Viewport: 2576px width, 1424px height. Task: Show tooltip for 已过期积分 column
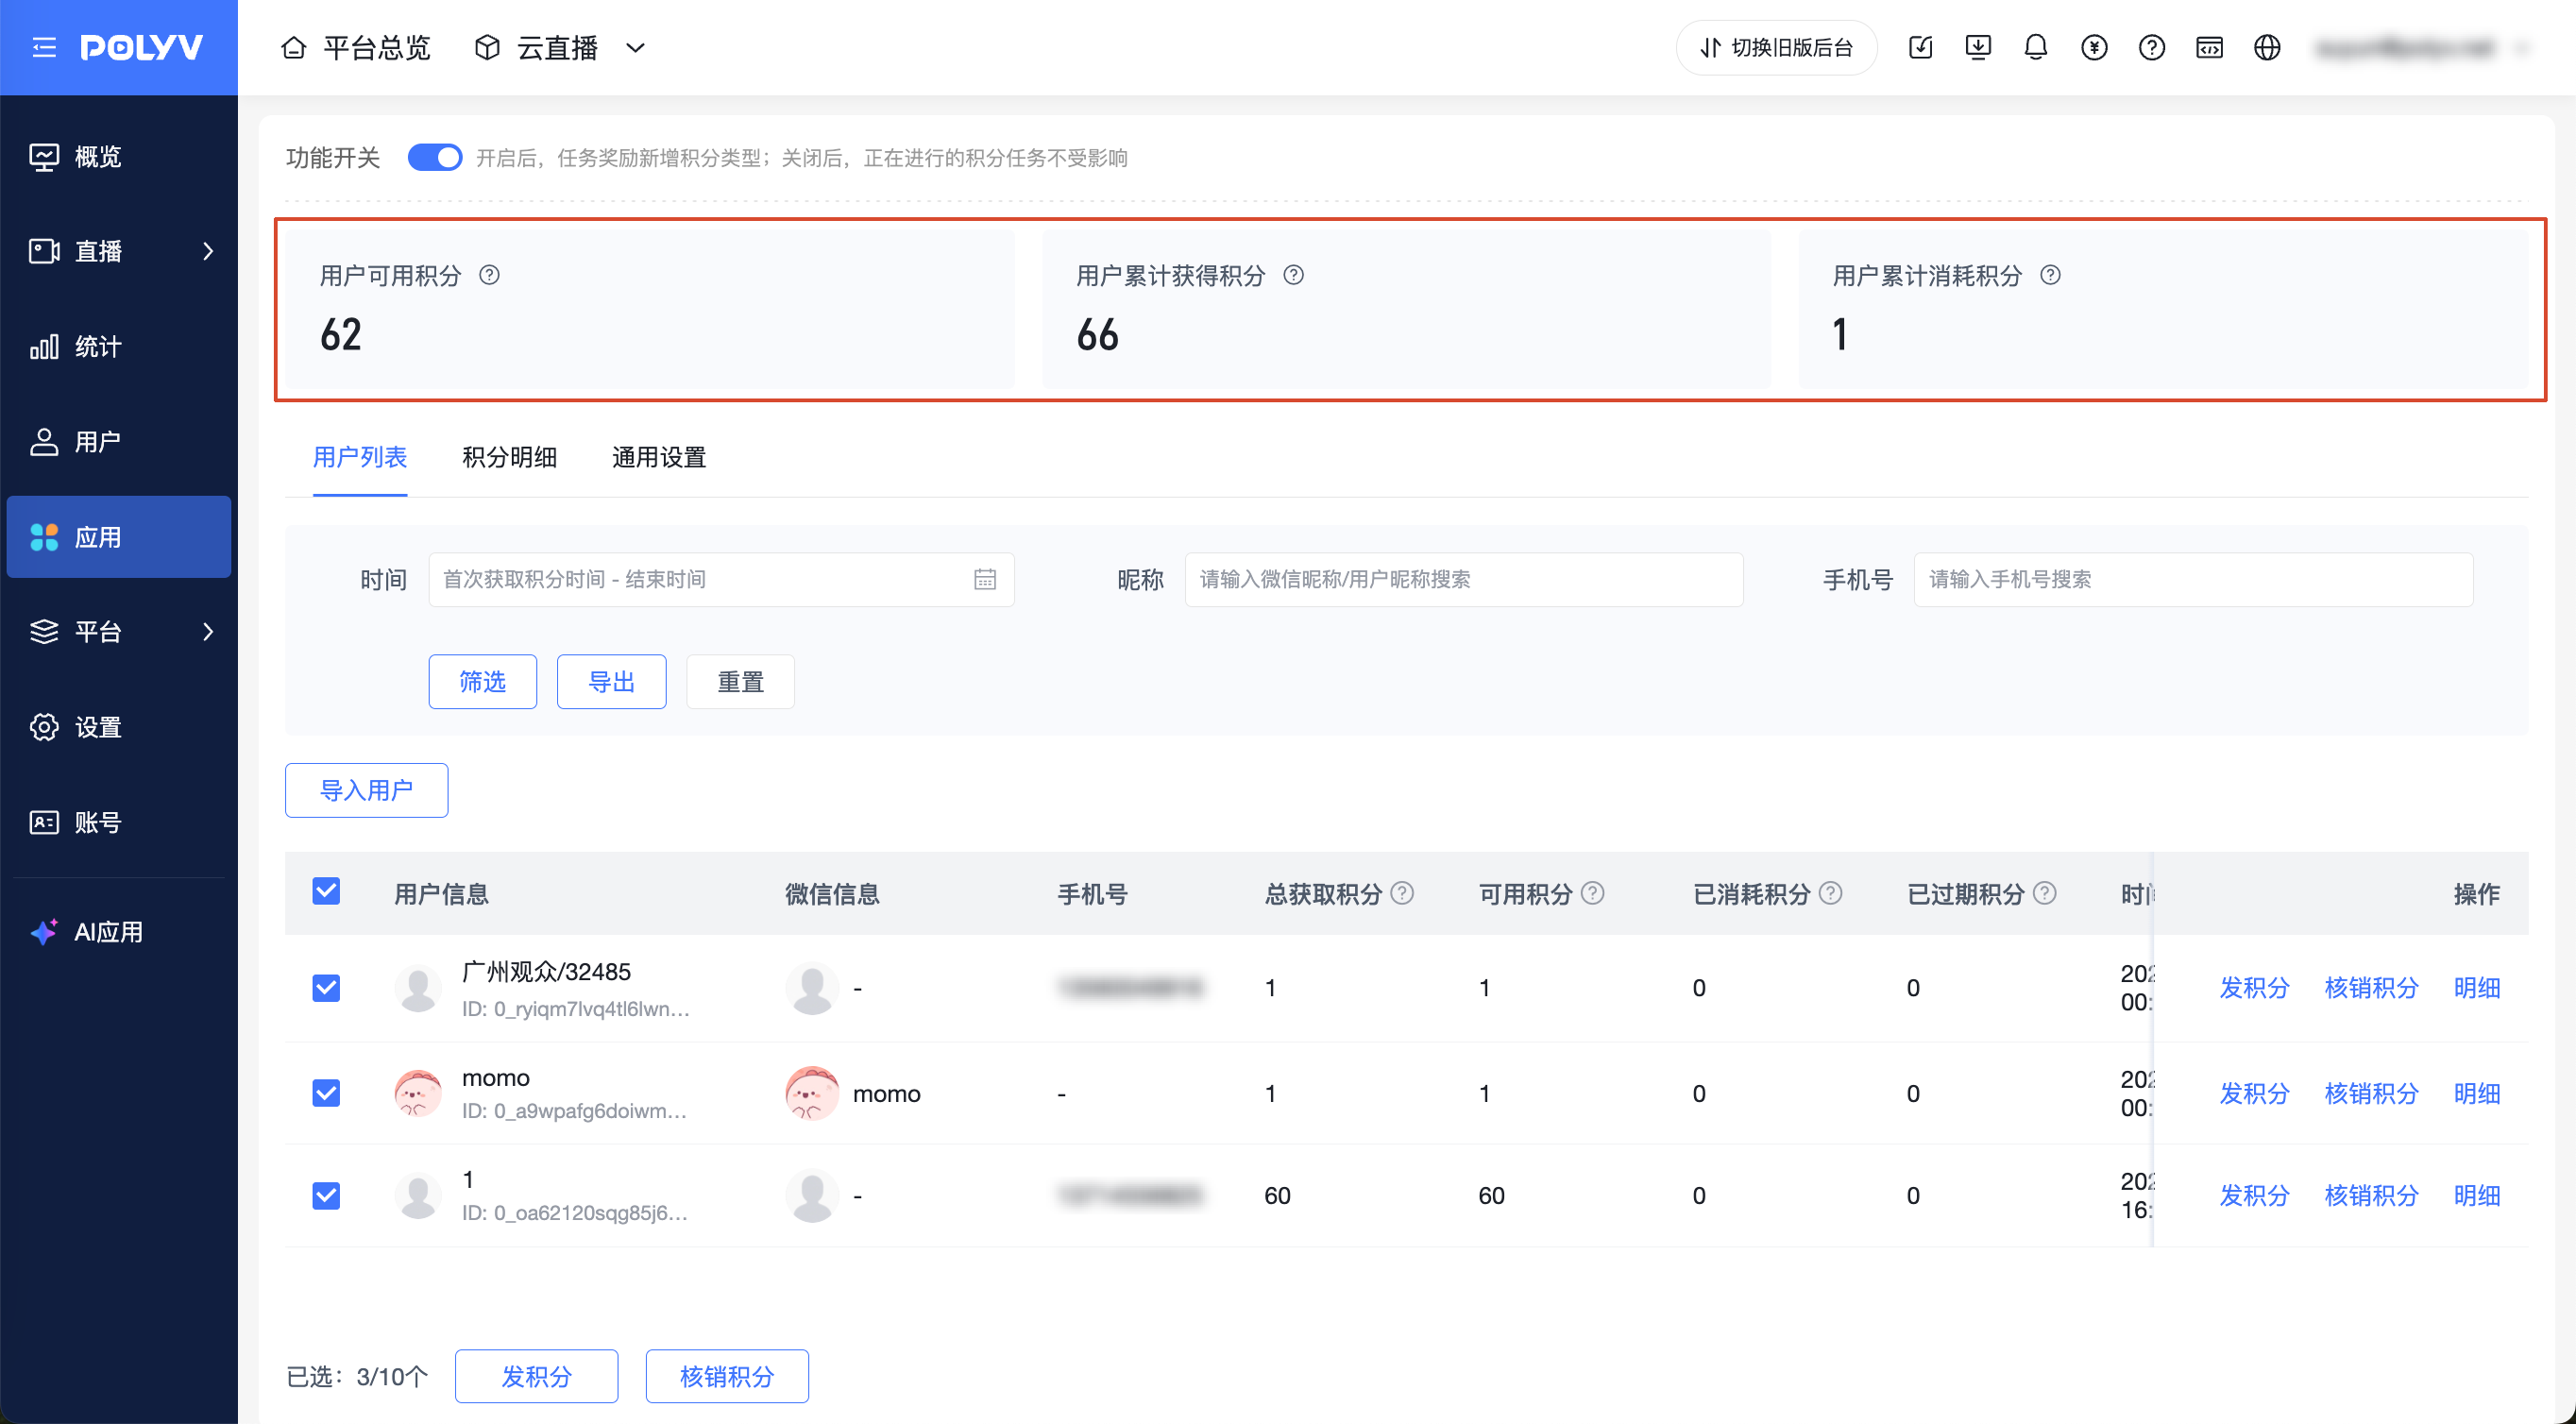[x=2045, y=893]
